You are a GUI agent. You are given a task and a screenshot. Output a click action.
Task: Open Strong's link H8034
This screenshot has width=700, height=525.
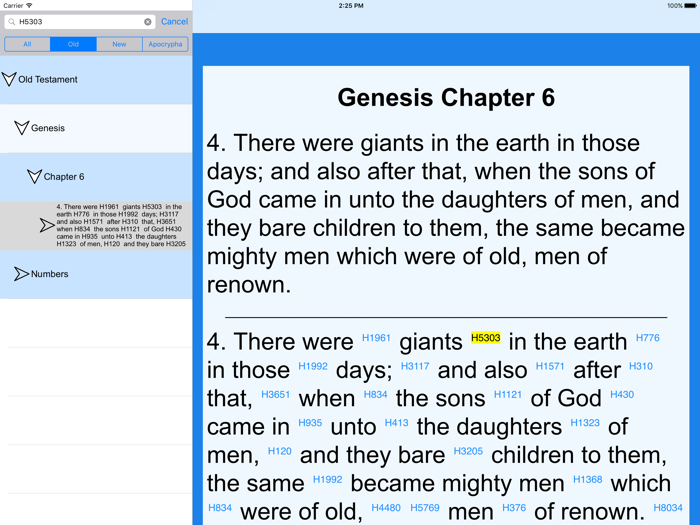[668, 508]
